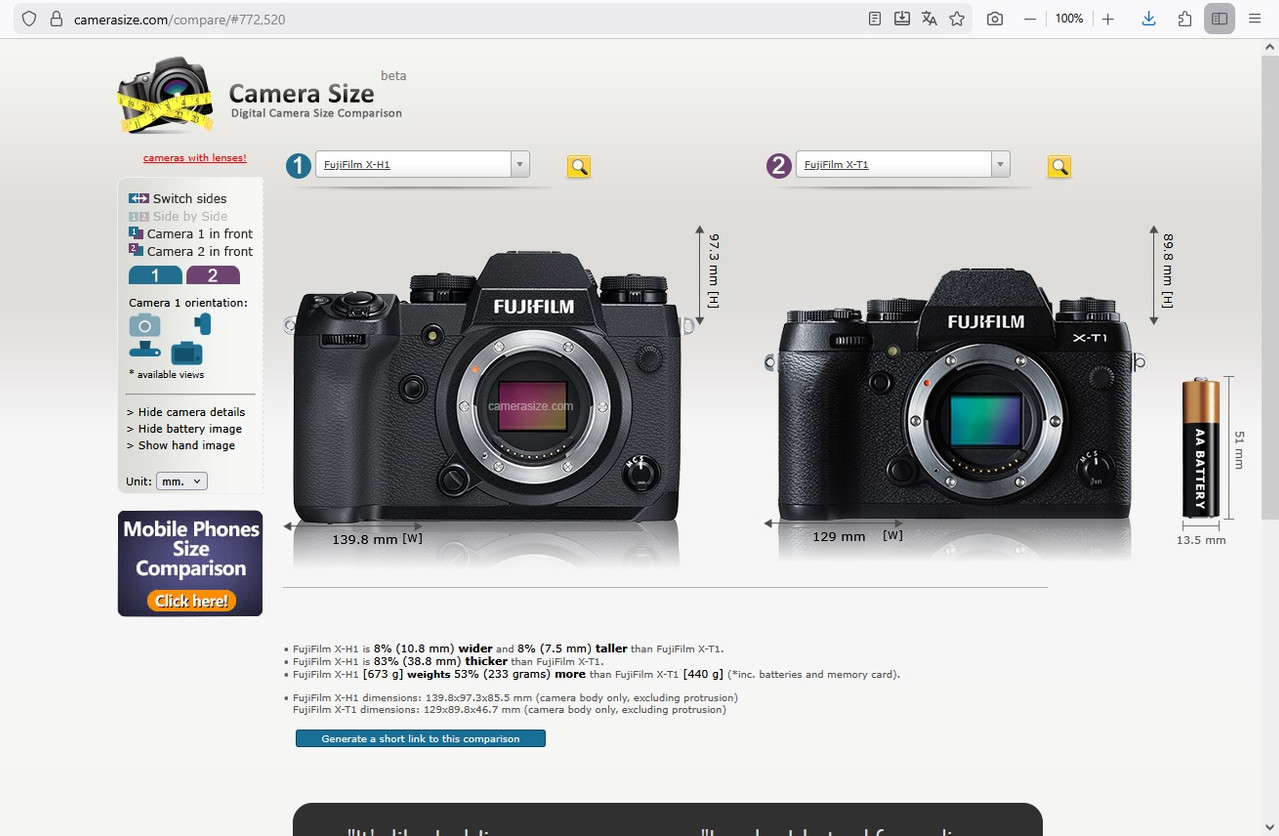The width and height of the screenshot is (1279, 836).
Task: Open the Mobile Phones Size Comparison banner
Action: click(190, 563)
